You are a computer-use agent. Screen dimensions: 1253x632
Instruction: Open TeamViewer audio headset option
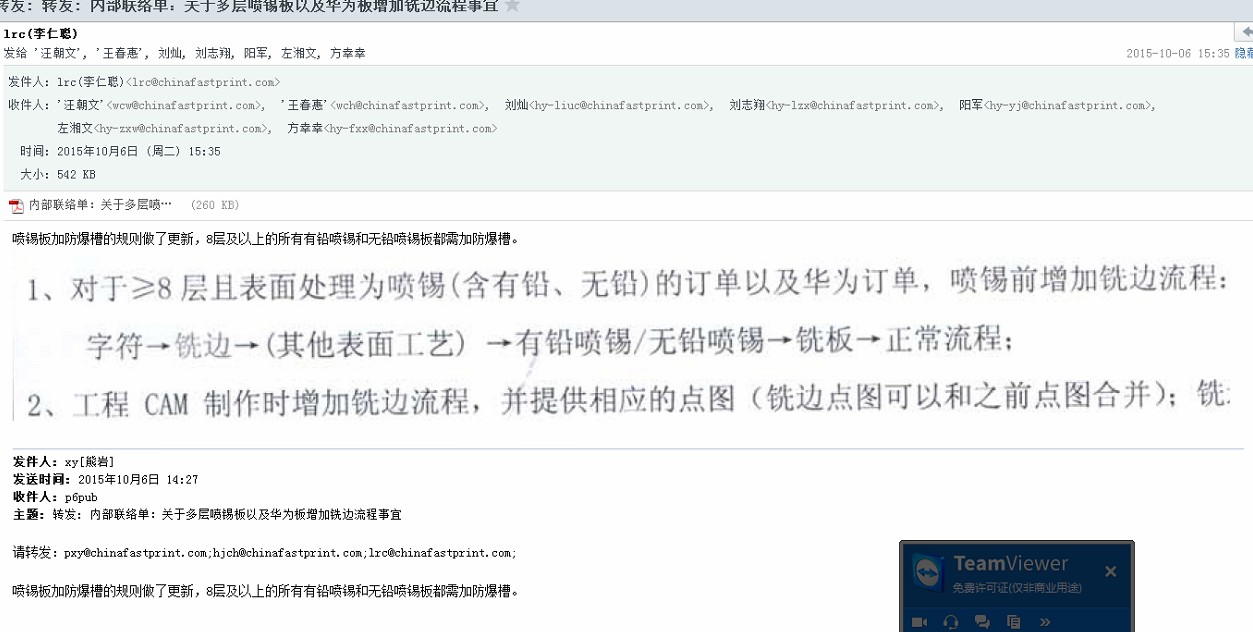pos(951,622)
